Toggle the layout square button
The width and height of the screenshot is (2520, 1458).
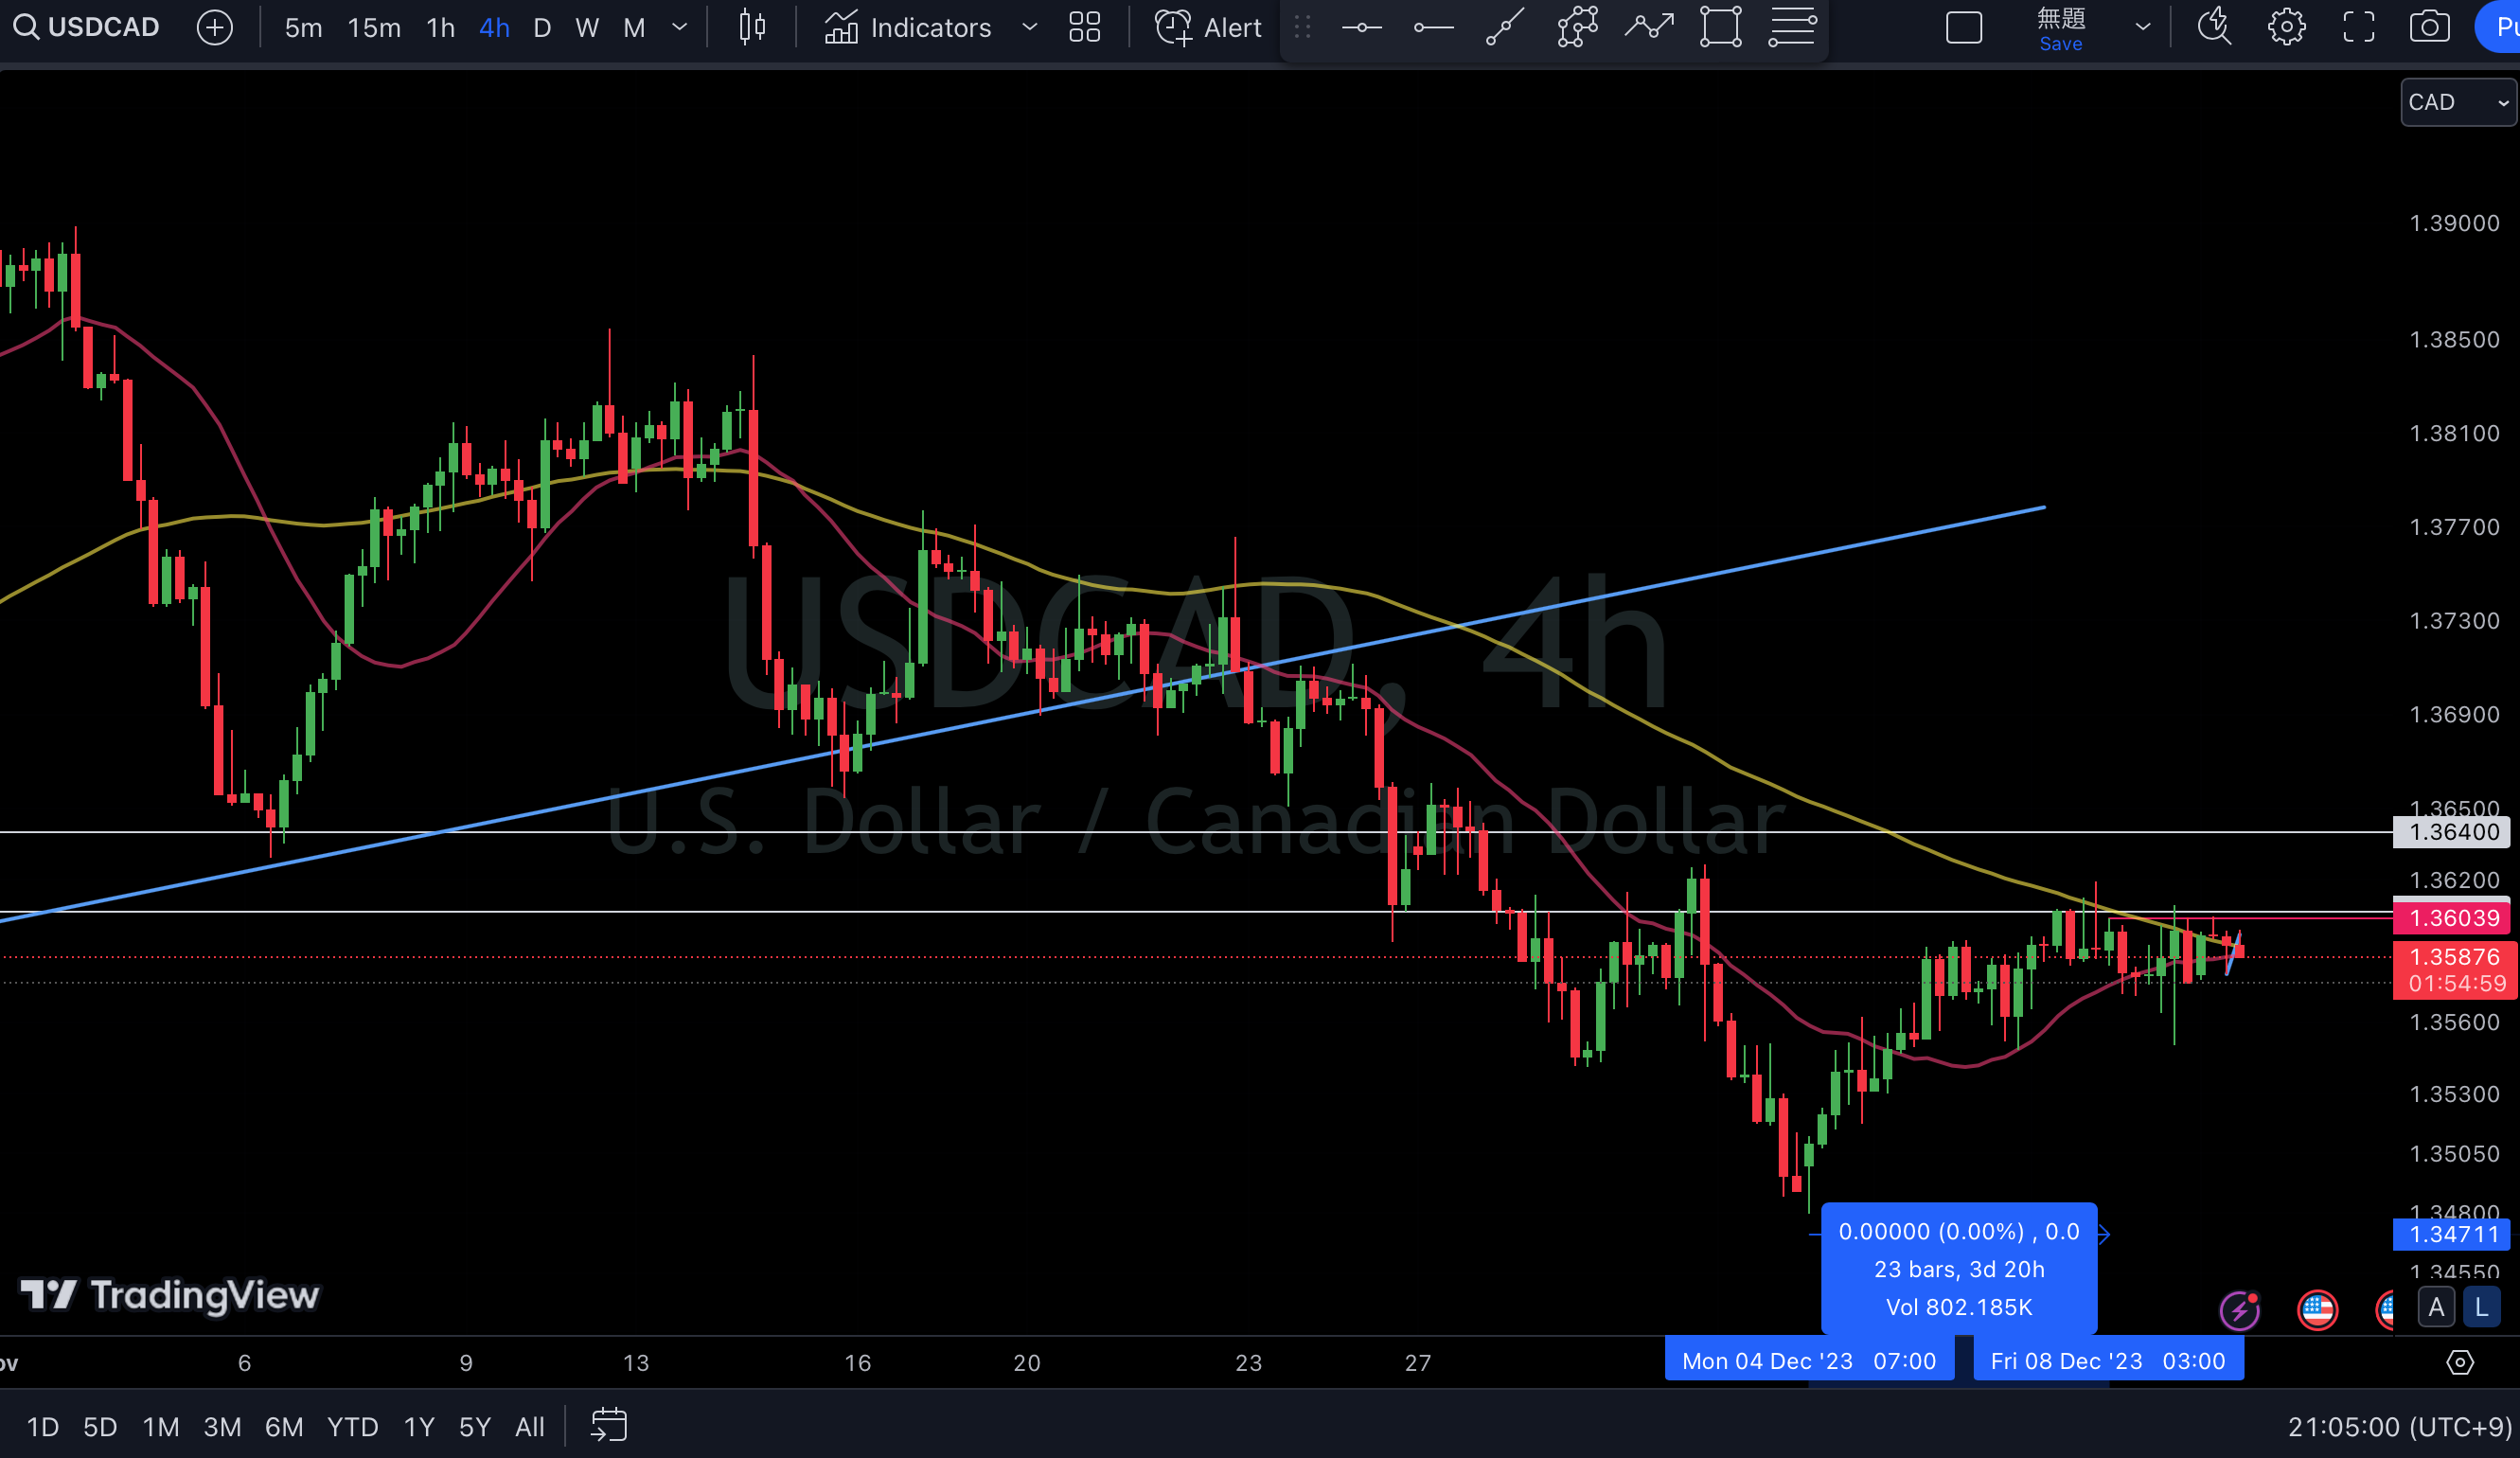point(1964,27)
